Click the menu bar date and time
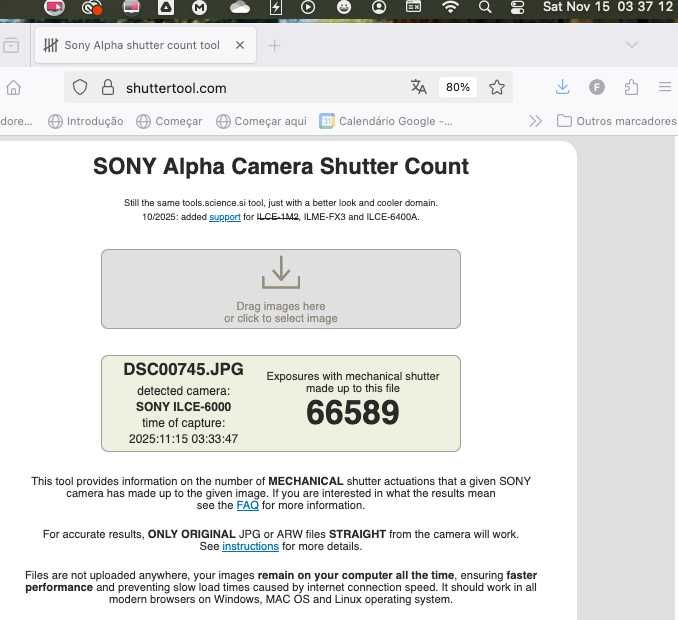Image resolution: width=678 pixels, height=620 pixels. 608,7
